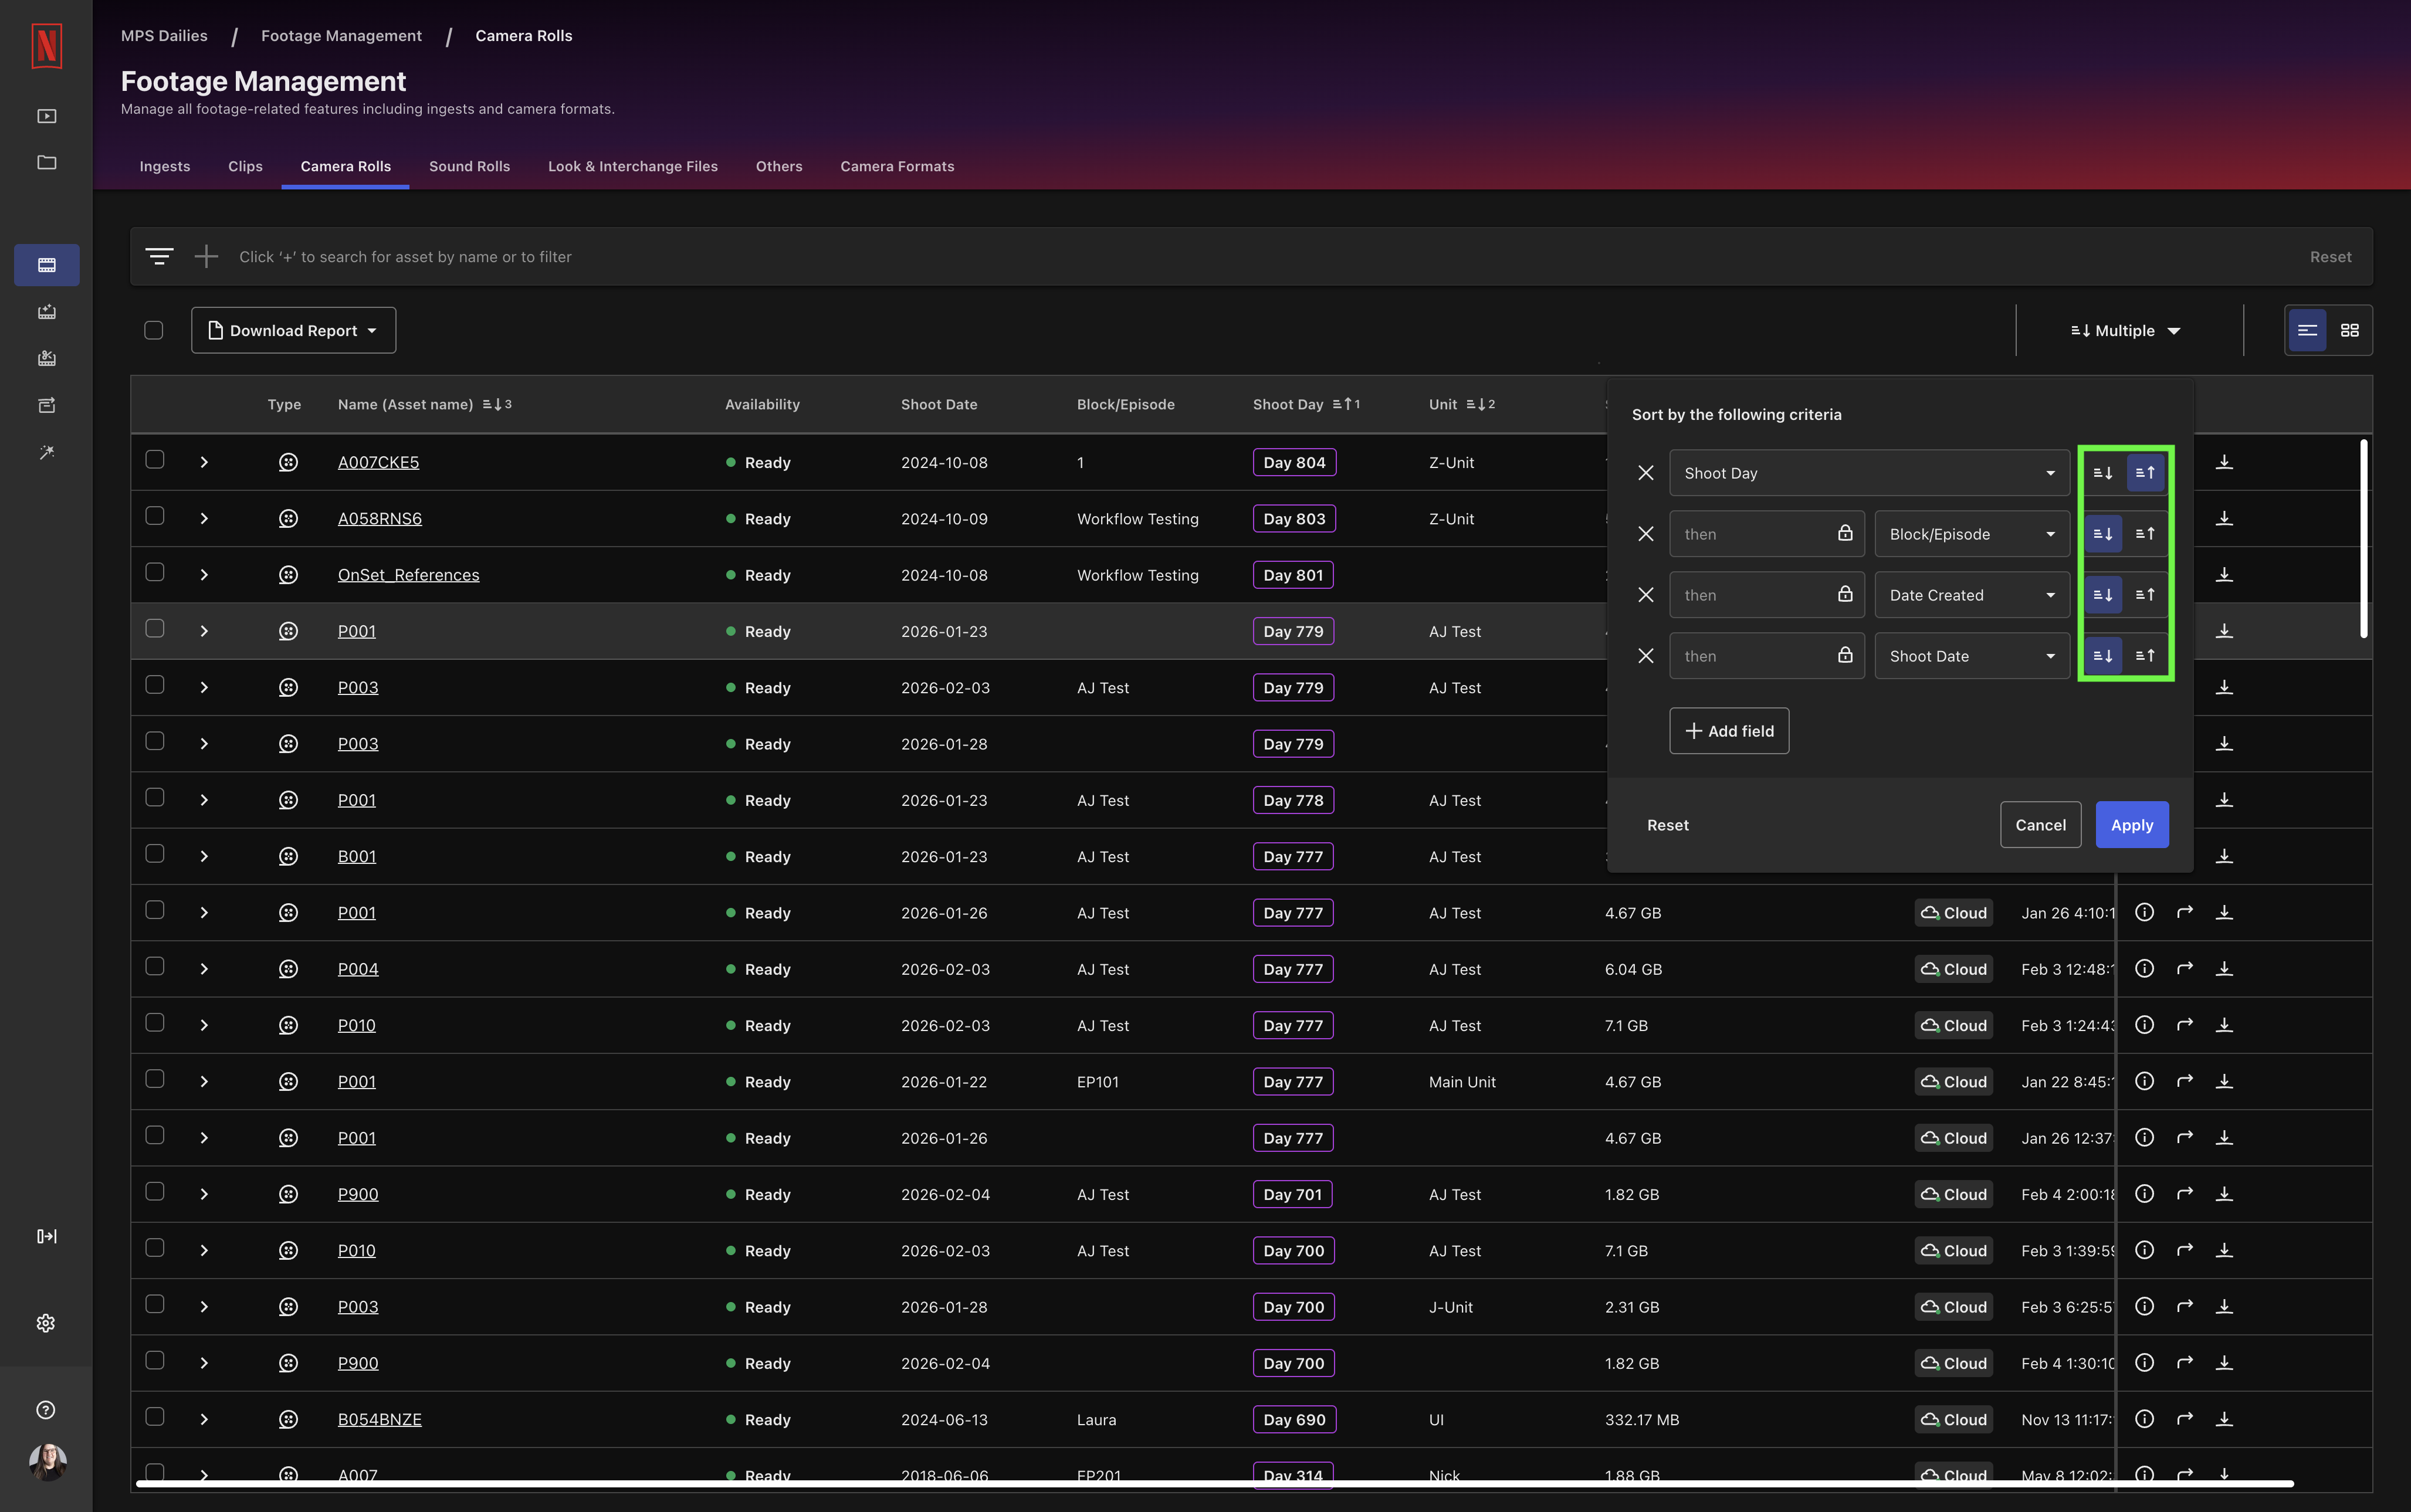Select the magic wand icon in the sidebar
The height and width of the screenshot is (1512, 2411).
[x=46, y=452]
